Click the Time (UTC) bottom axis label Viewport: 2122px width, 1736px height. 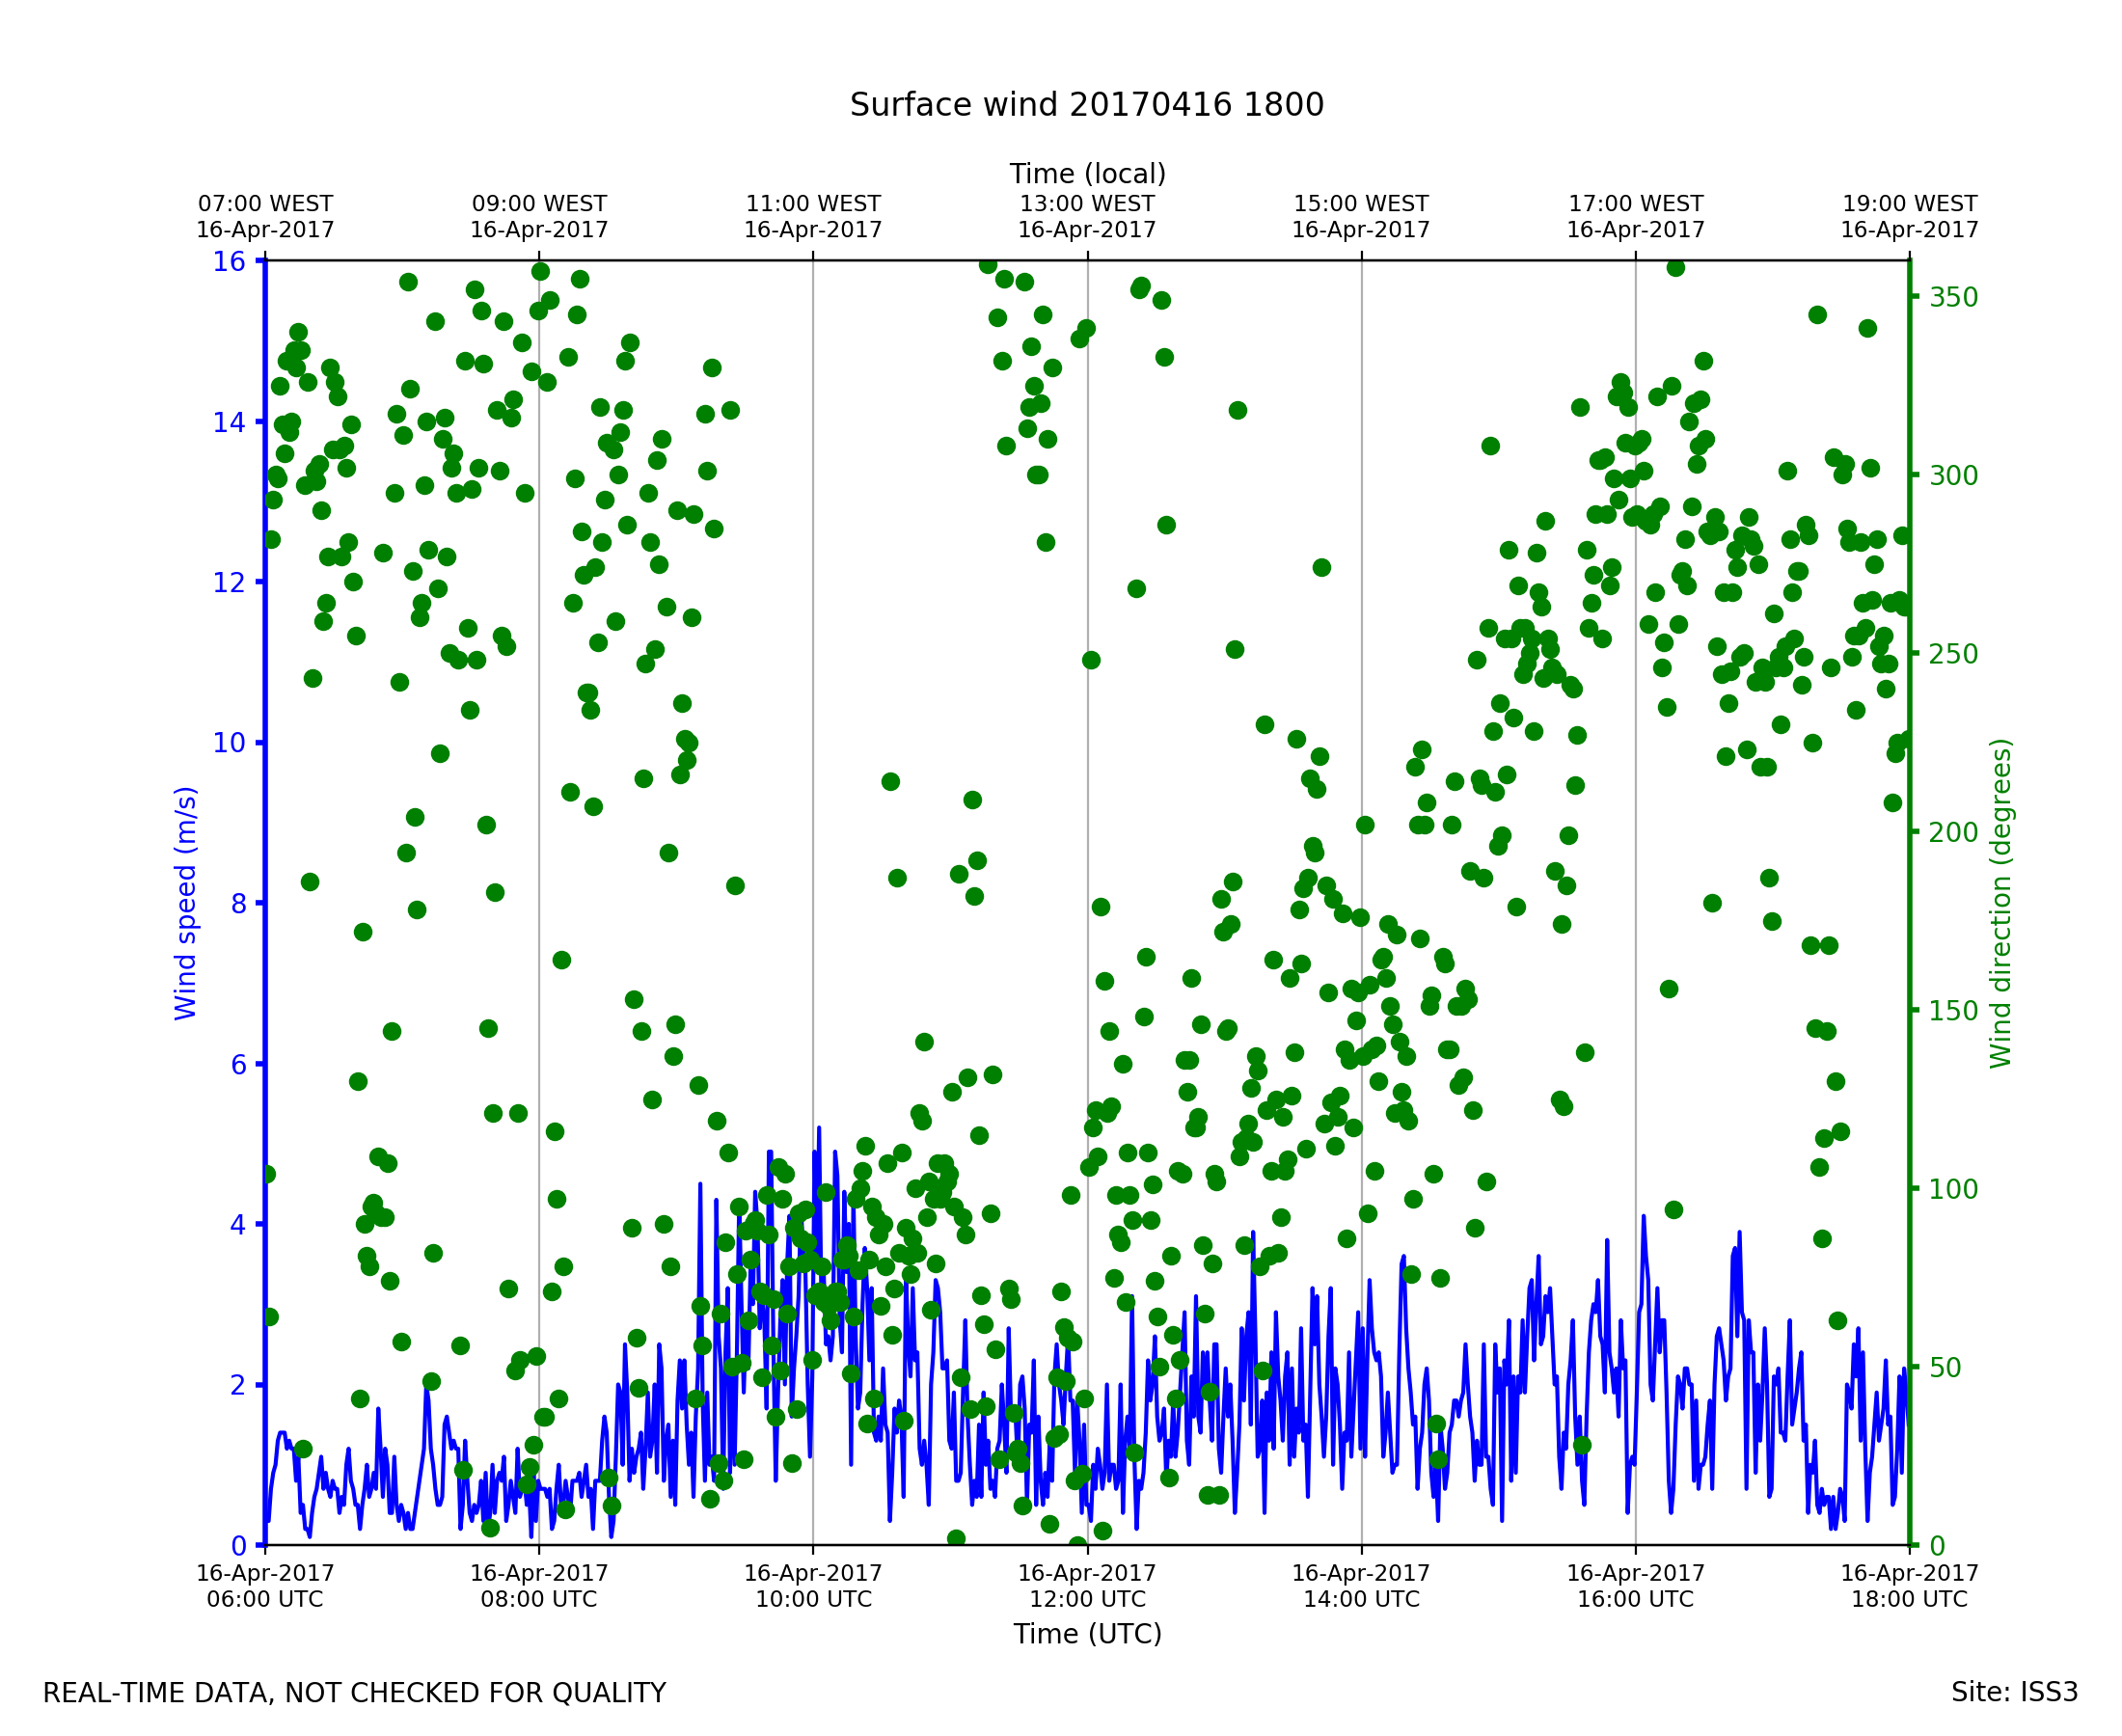point(1087,1634)
